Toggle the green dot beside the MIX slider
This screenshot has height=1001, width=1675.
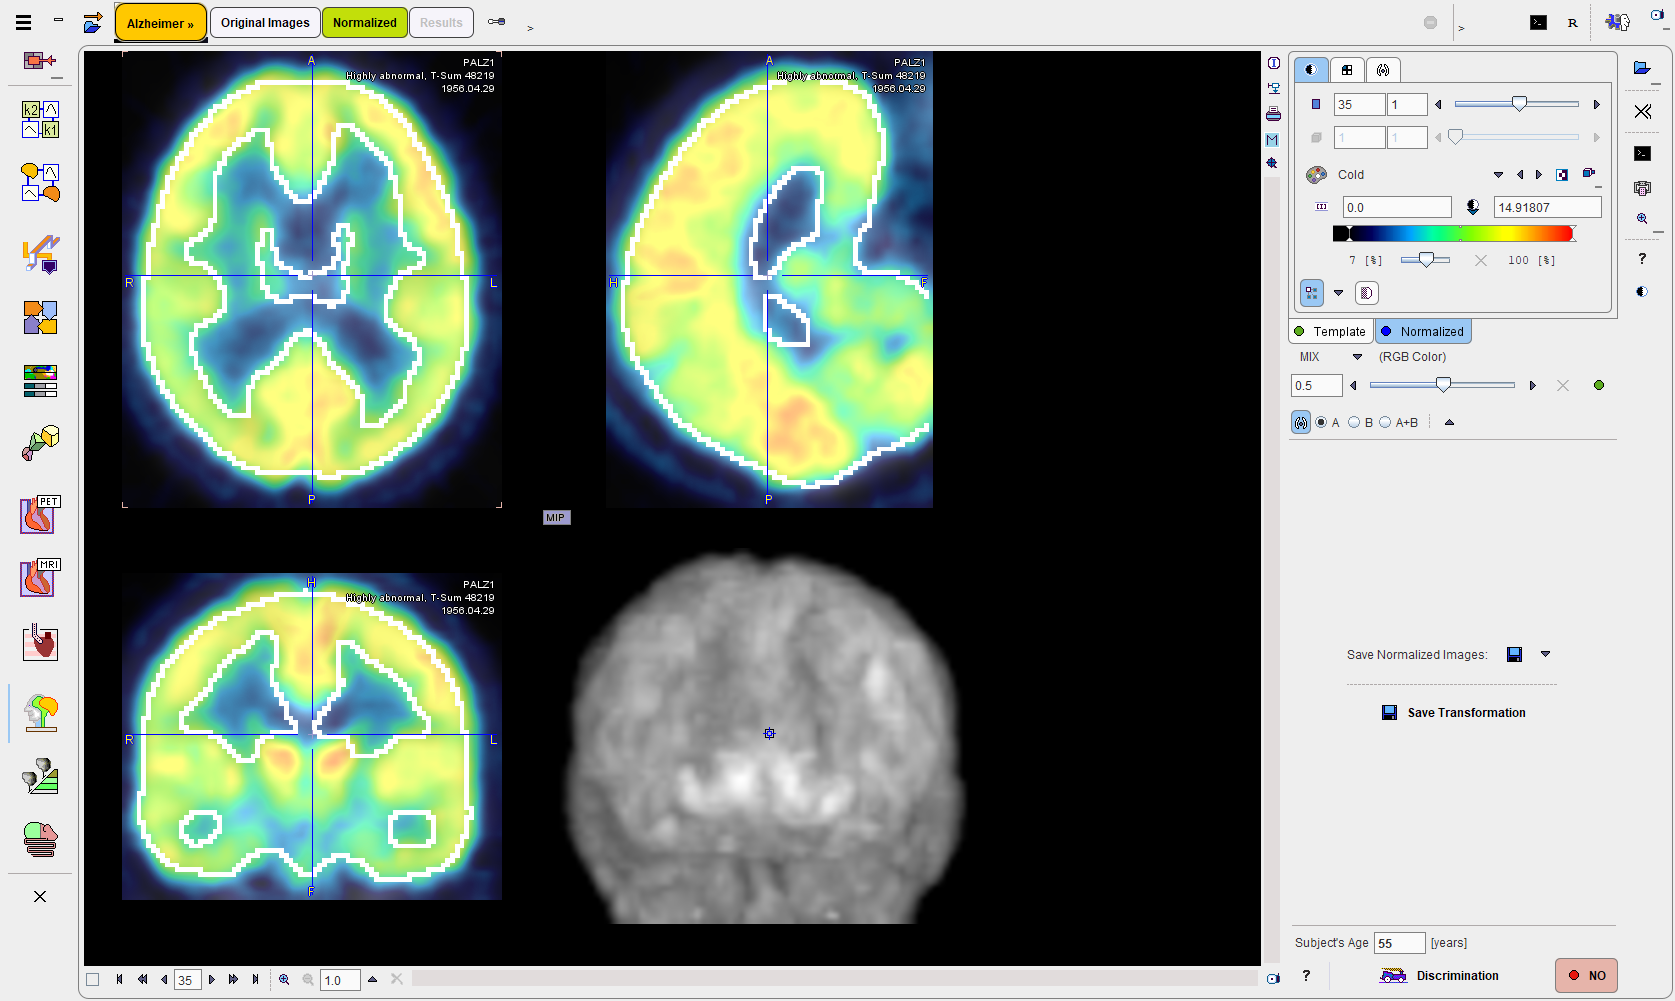(1599, 385)
